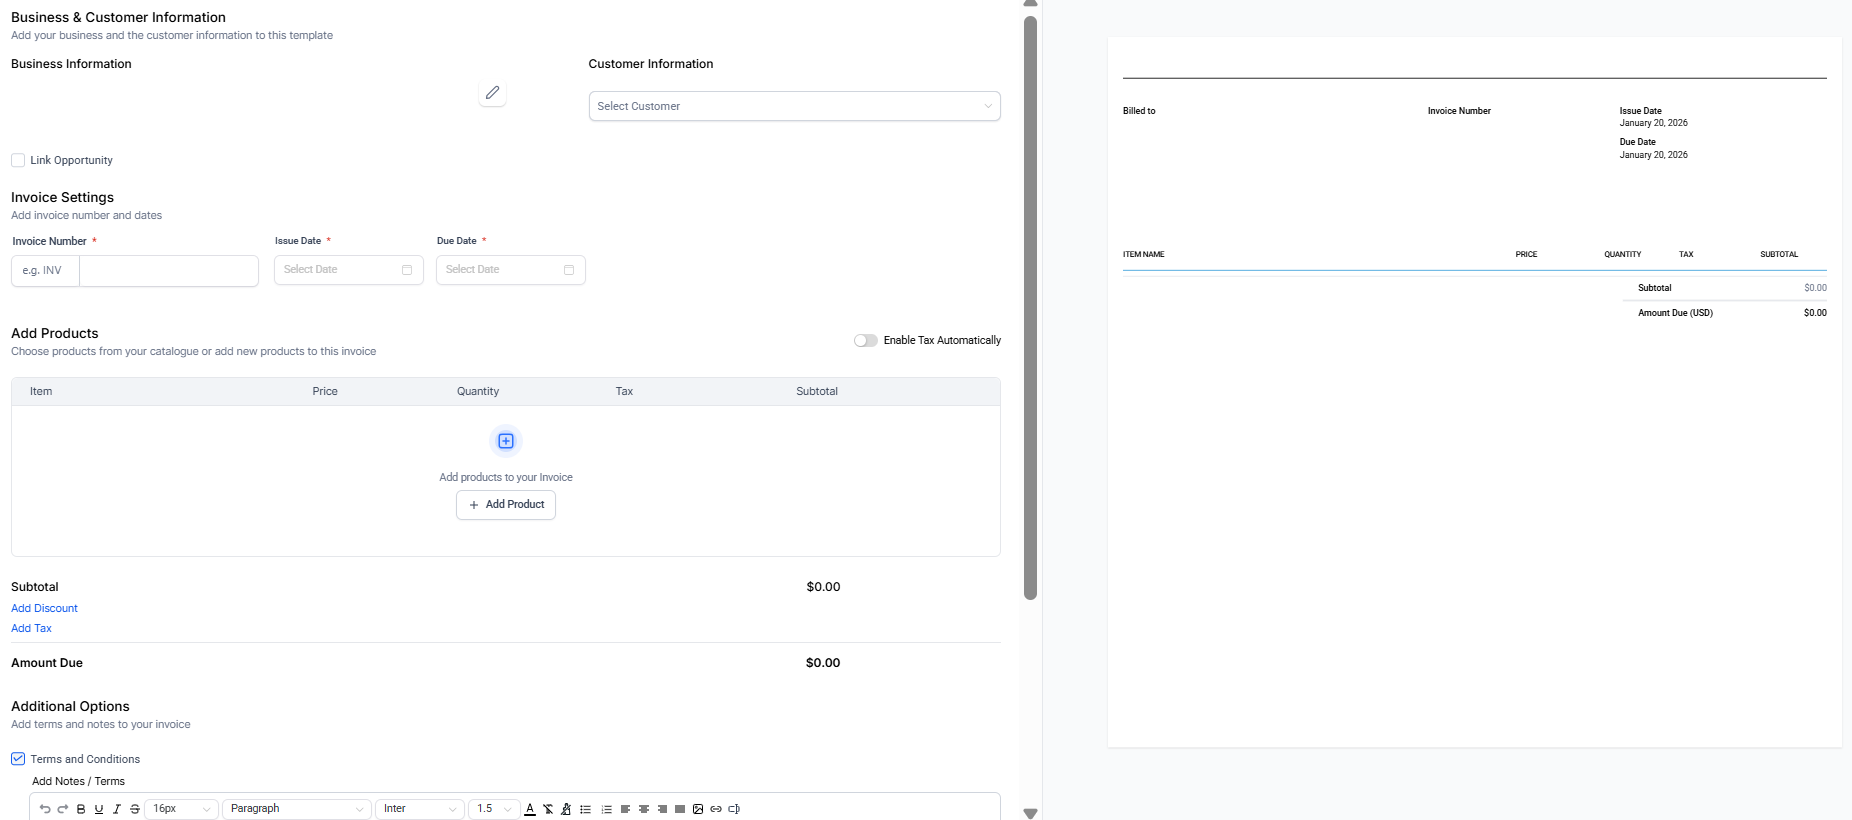
Task: Turn on Enable Tax Automatically switch
Action: click(866, 341)
